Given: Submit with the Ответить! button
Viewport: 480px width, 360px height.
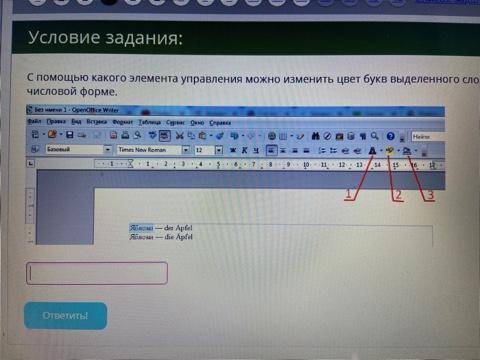Looking at the screenshot, I should click(x=65, y=316).
